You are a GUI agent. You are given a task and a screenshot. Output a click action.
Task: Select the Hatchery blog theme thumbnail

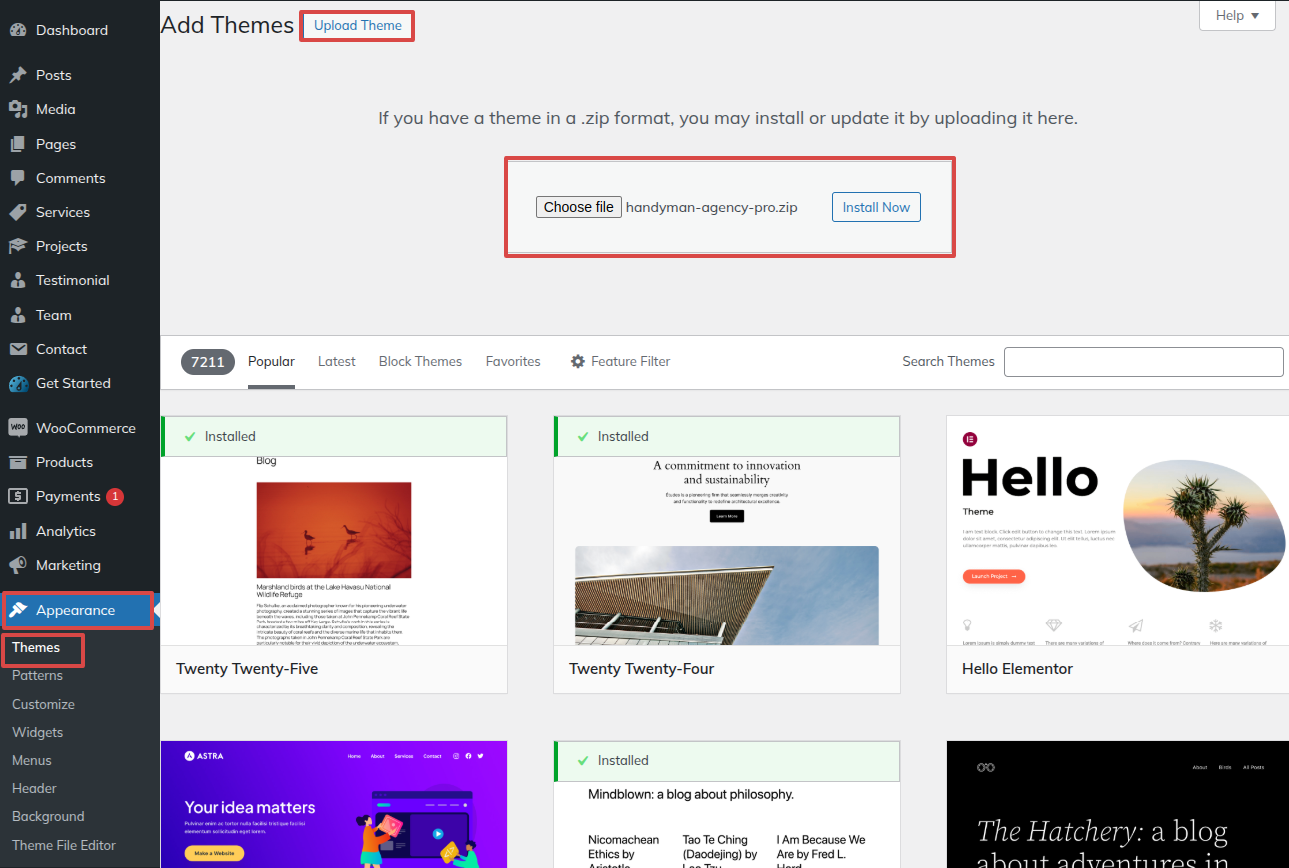(x=1118, y=804)
